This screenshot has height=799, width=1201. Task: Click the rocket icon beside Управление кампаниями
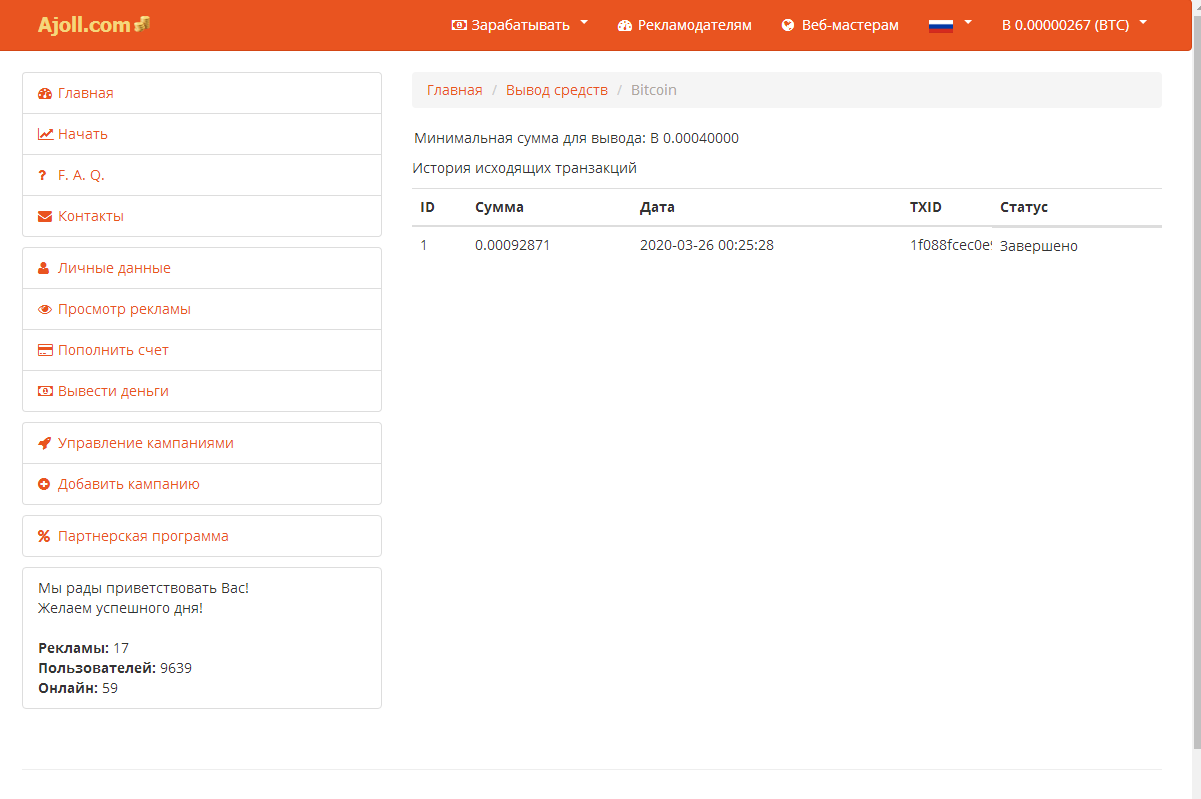(45, 443)
